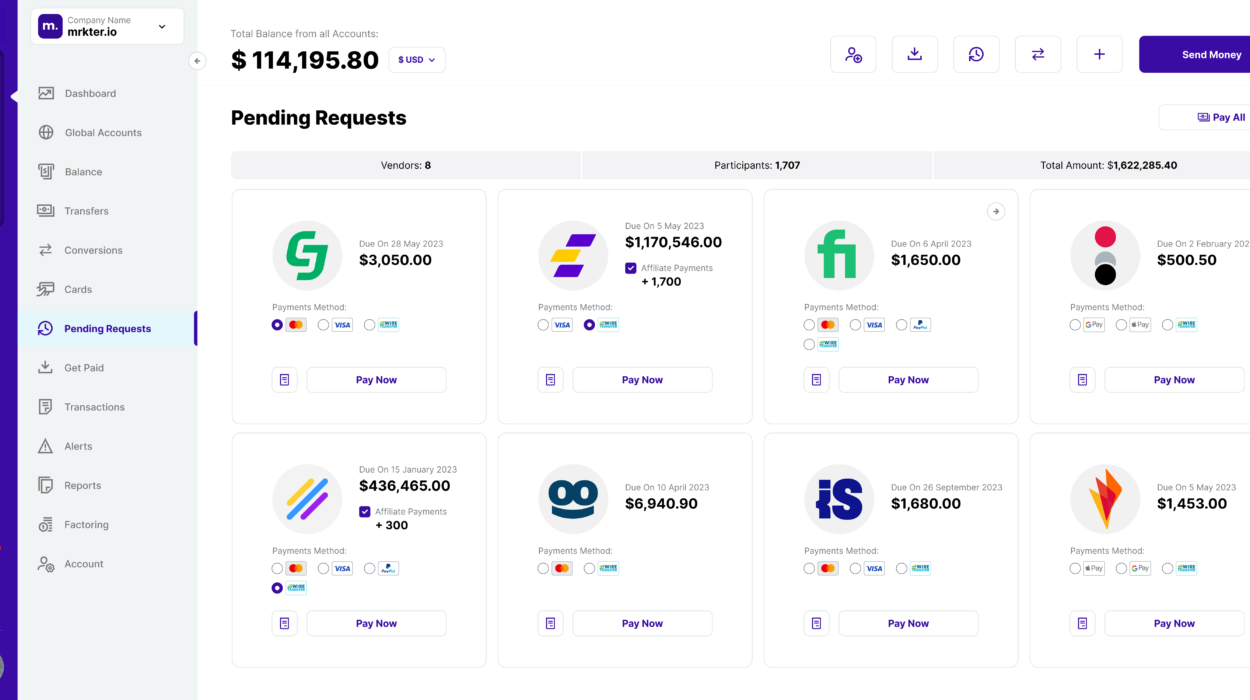Open the USD currency dropdown
The image size is (1250, 700).
[x=416, y=60]
